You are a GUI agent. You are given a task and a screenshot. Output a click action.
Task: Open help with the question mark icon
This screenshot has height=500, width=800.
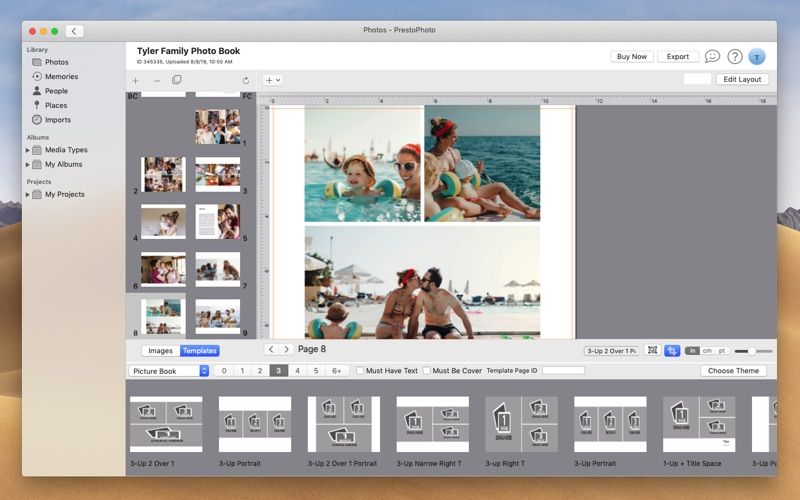(x=735, y=57)
